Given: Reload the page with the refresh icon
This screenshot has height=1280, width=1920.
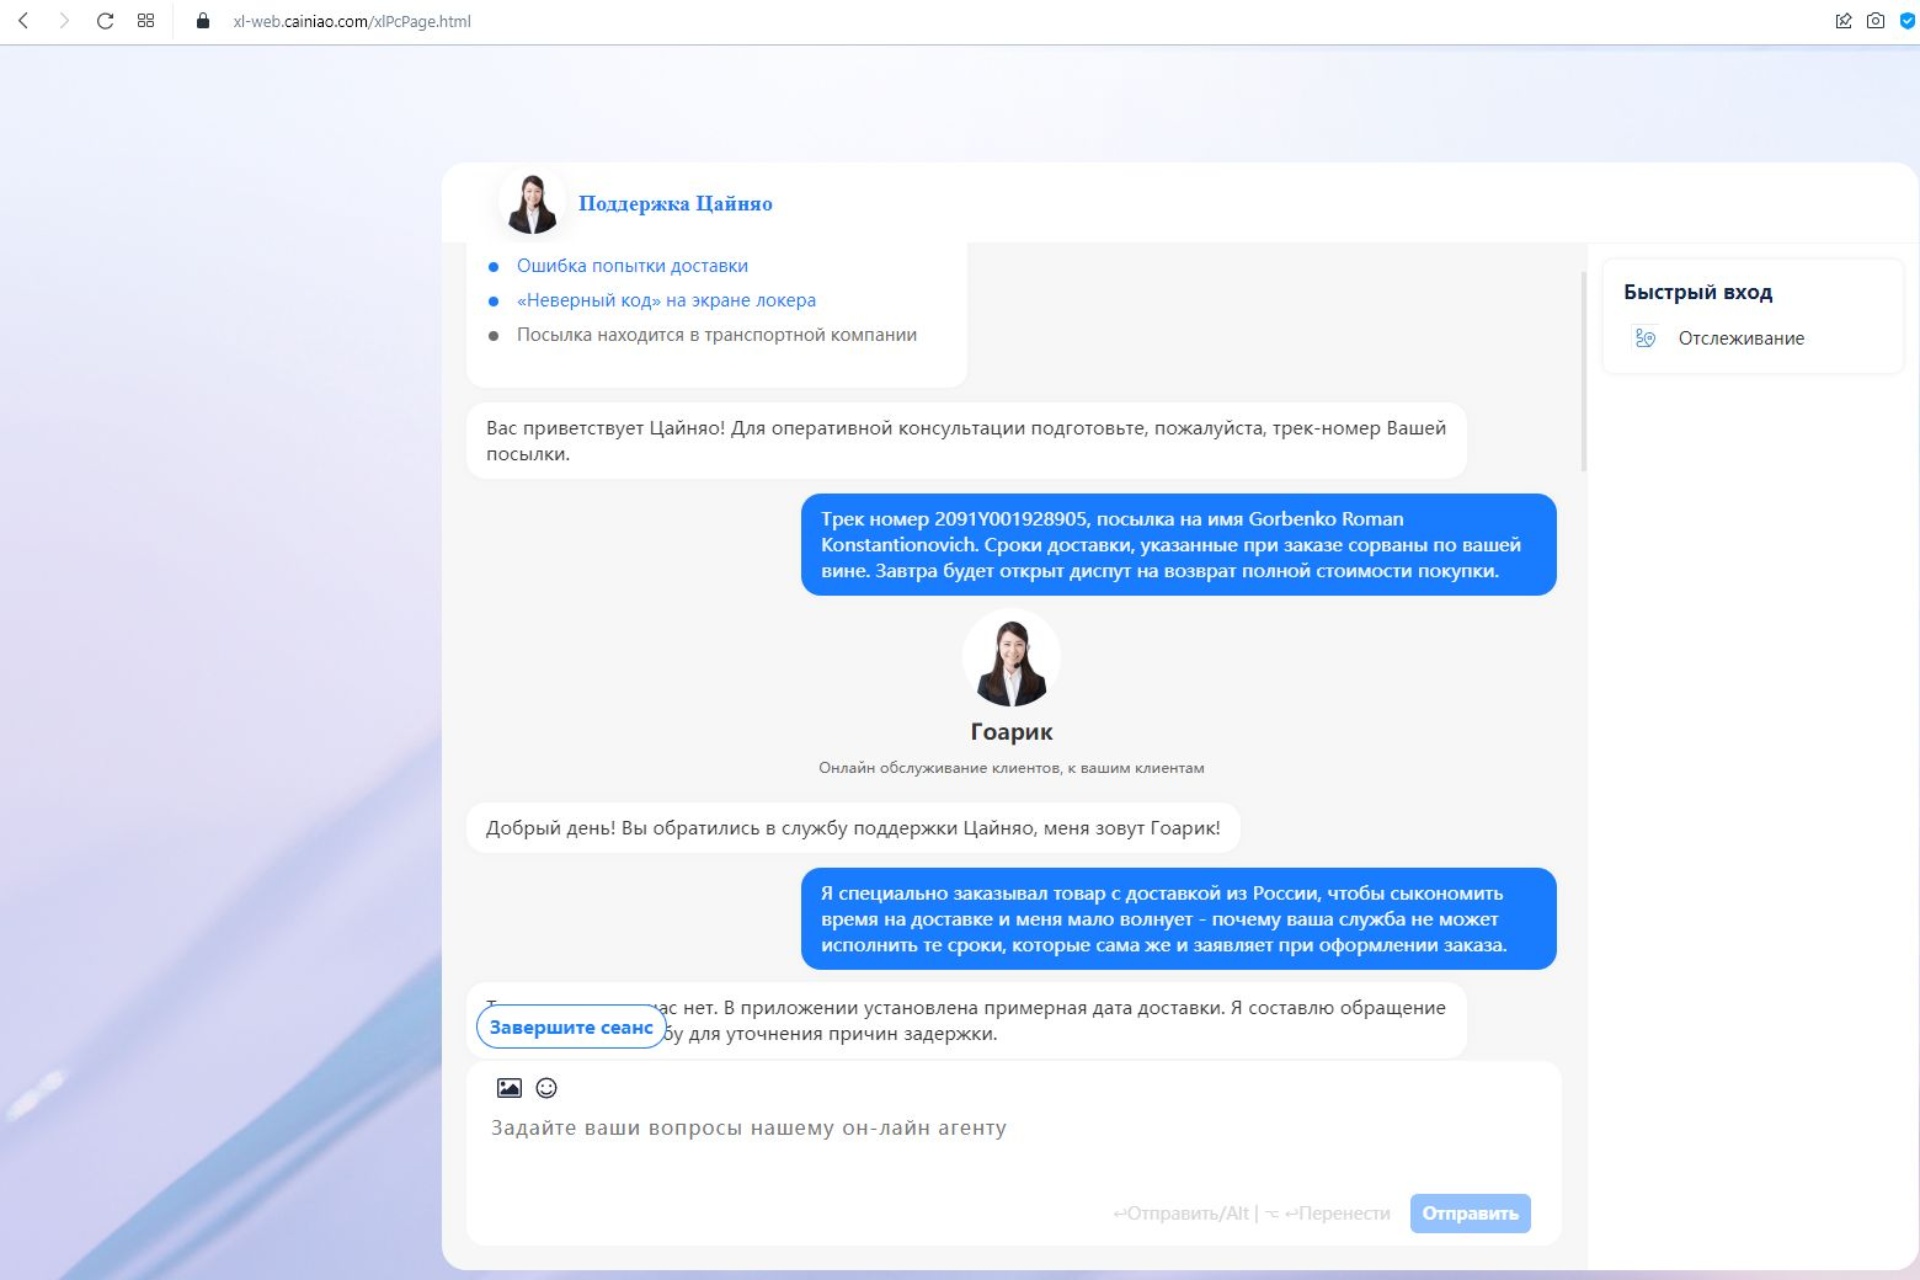Looking at the screenshot, I should pos(105,21).
